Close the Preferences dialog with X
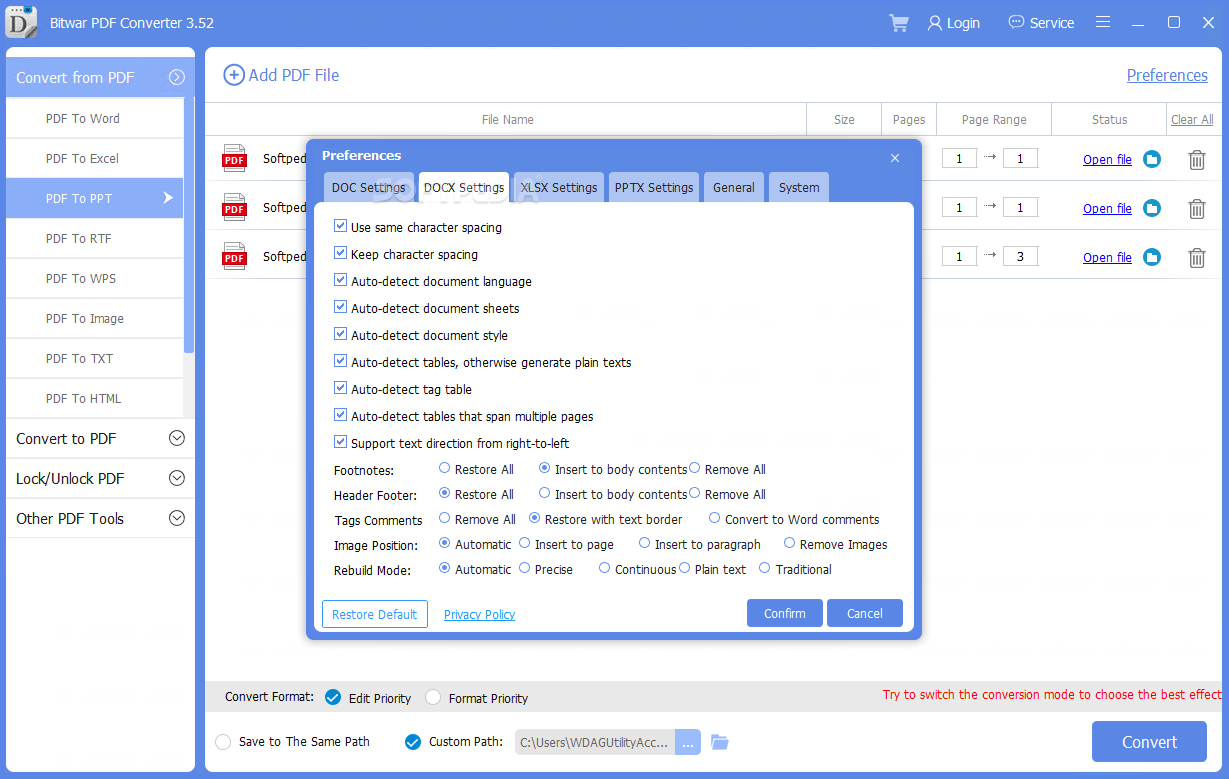Image resolution: width=1229 pixels, height=779 pixels. coord(895,158)
